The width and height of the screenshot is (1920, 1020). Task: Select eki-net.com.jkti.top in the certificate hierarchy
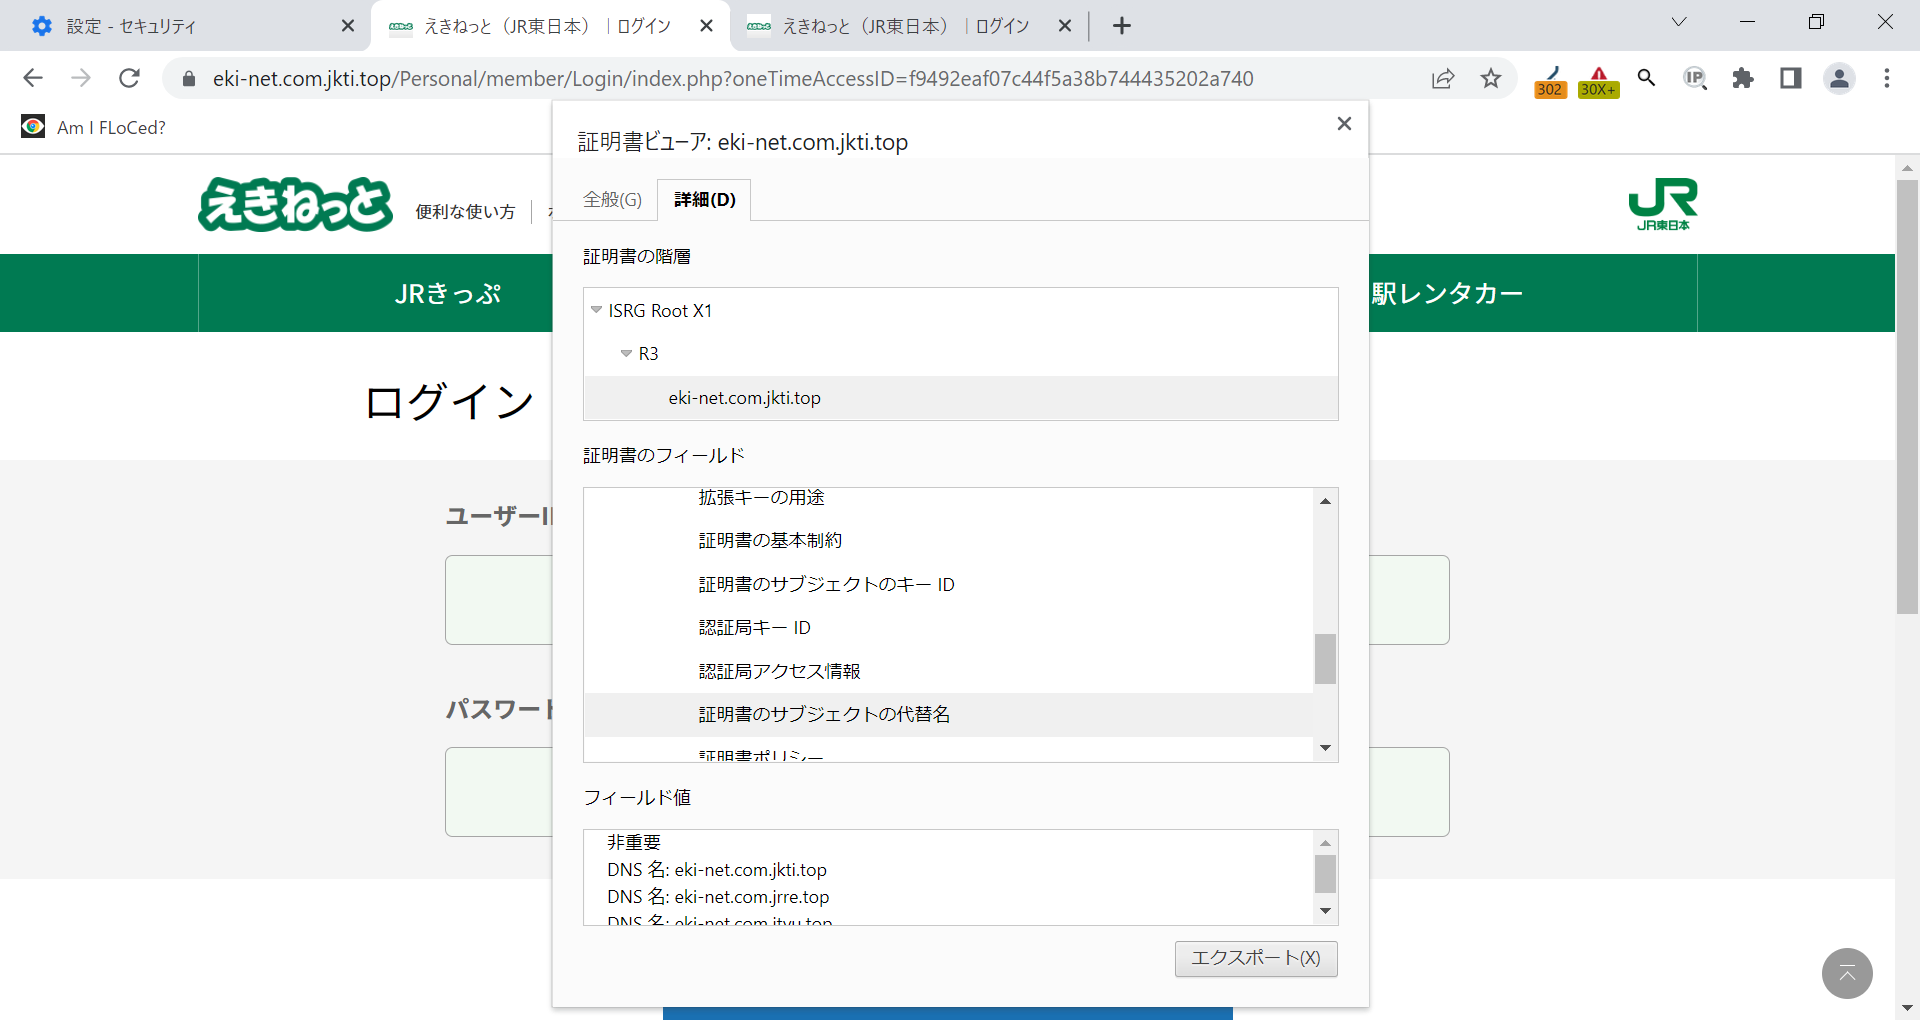point(960,398)
